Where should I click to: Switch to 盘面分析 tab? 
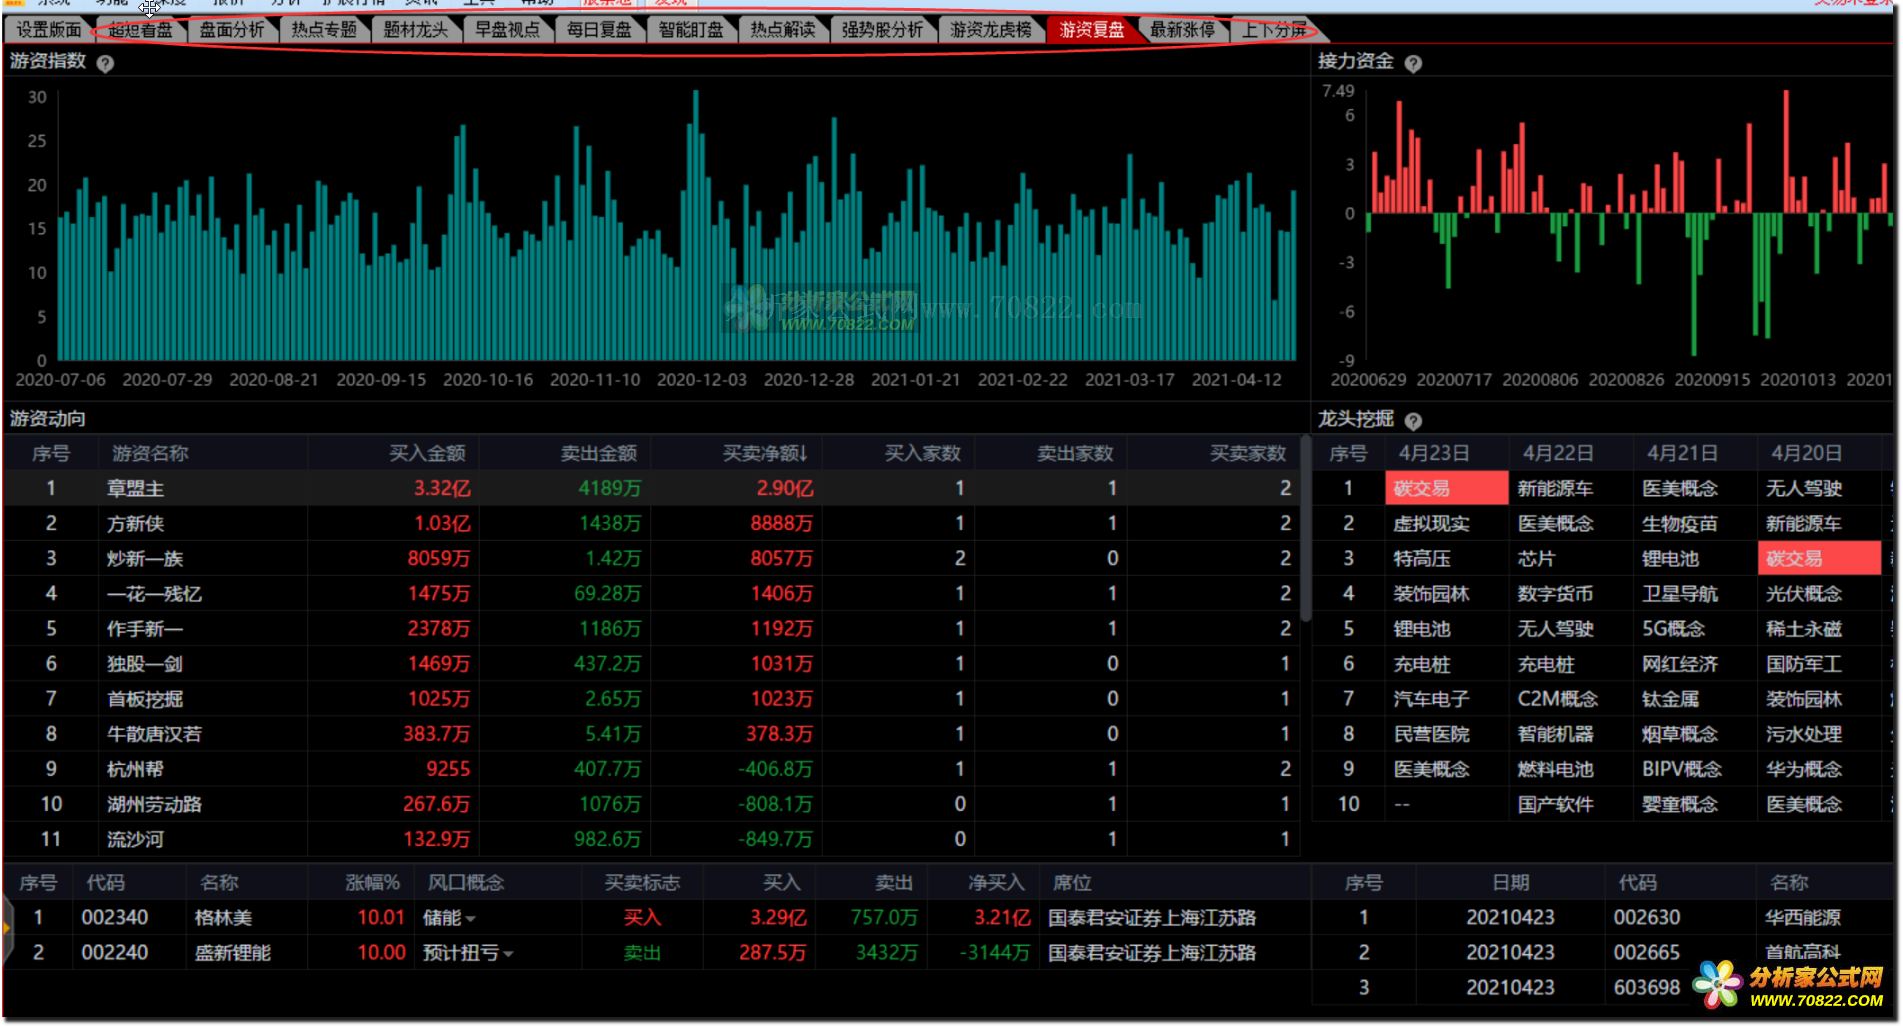click(x=232, y=30)
